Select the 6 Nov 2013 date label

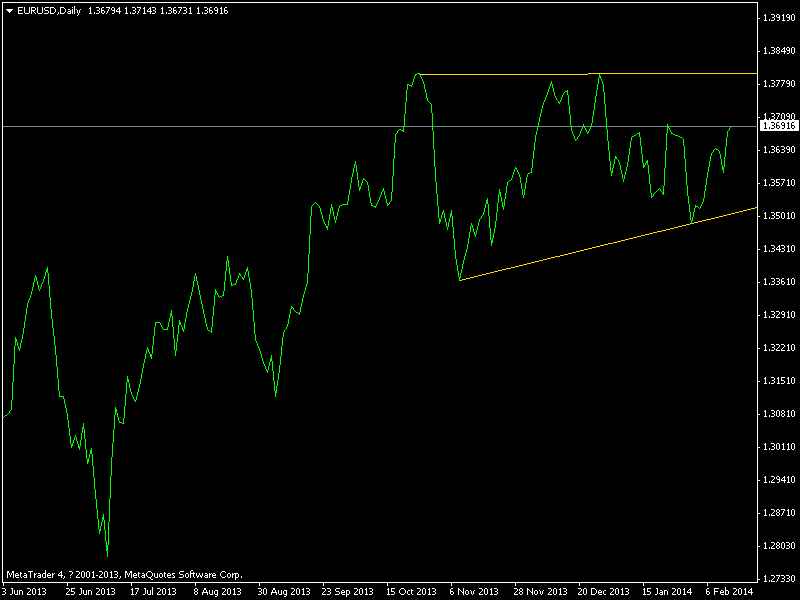coord(474,592)
